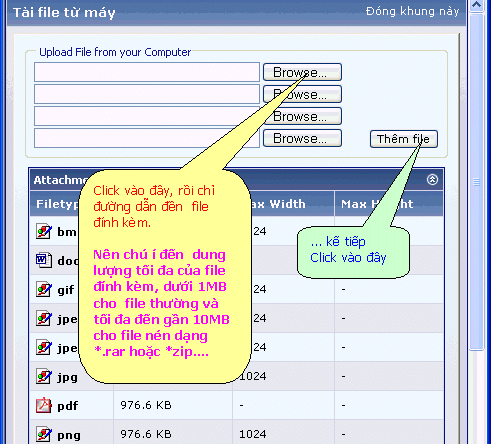Click the pdf filetype label
This screenshot has height=444, width=491.
68,406
